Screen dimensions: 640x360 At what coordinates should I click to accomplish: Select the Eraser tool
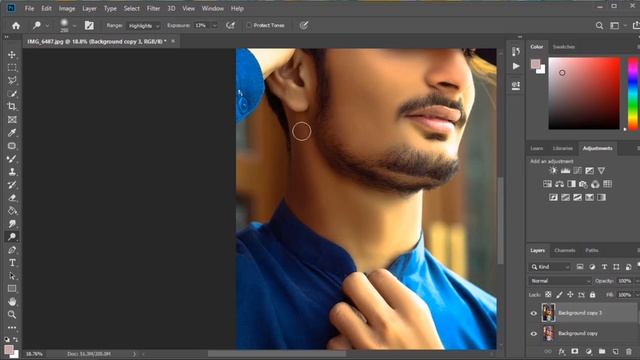click(12, 198)
